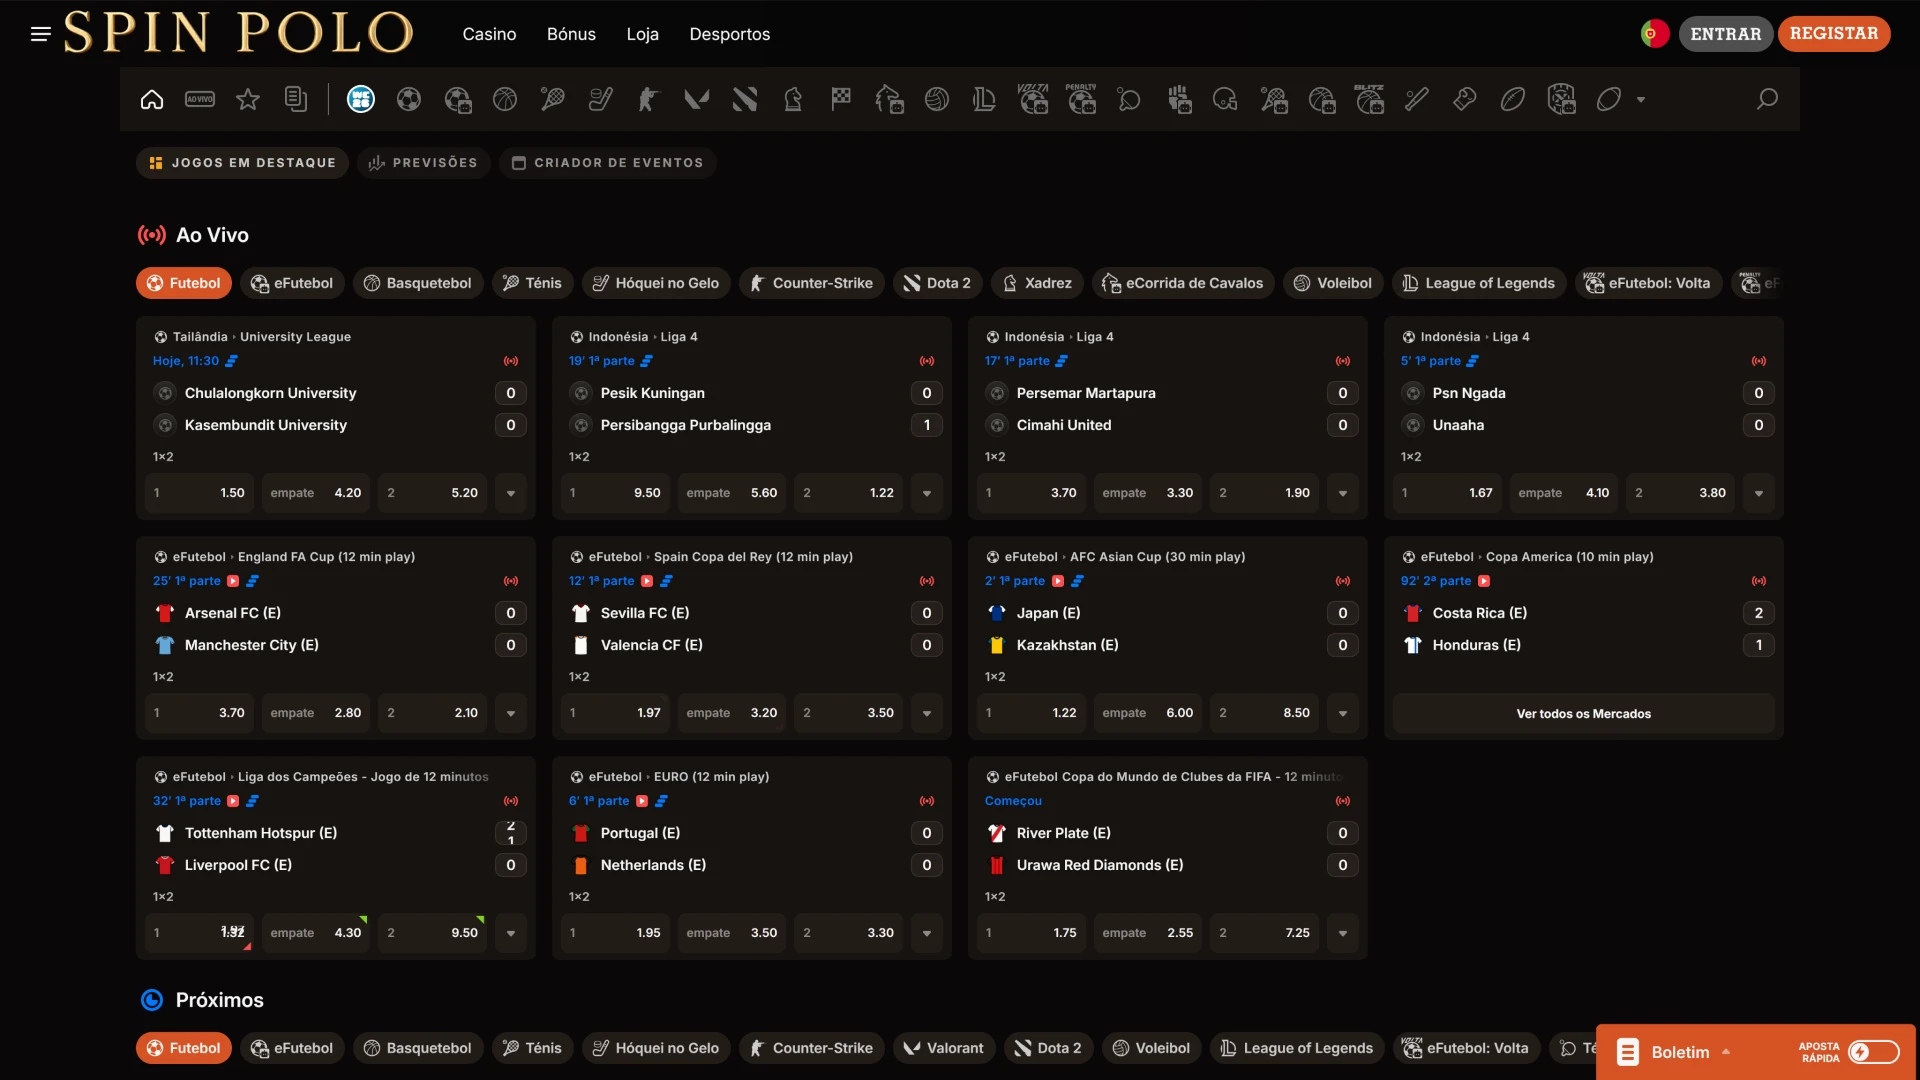Open the Urawa Red Diamonds (E) match
Image resolution: width=1920 pixels, height=1080 pixels.
[1099, 865]
